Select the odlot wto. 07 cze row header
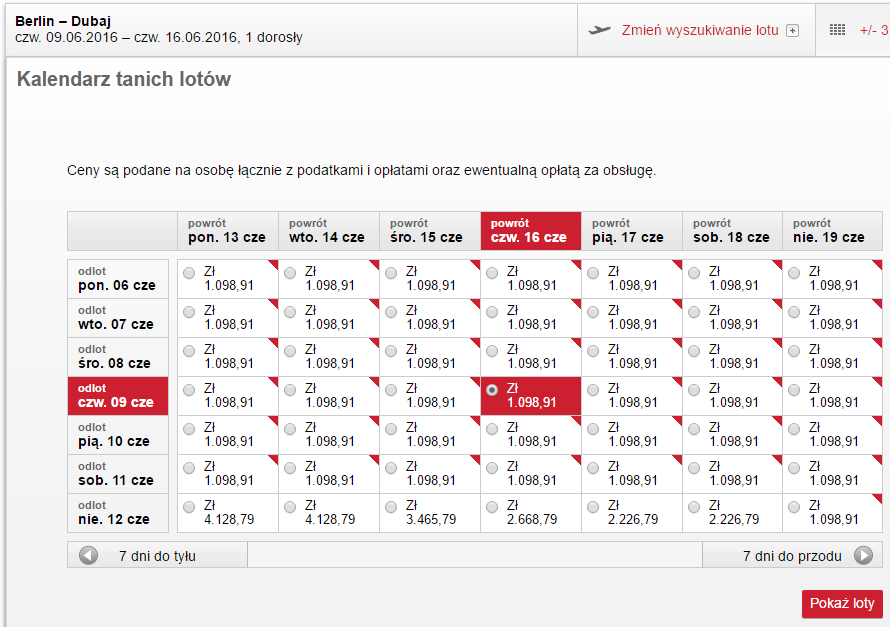890x627 pixels. [x=118, y=318]
